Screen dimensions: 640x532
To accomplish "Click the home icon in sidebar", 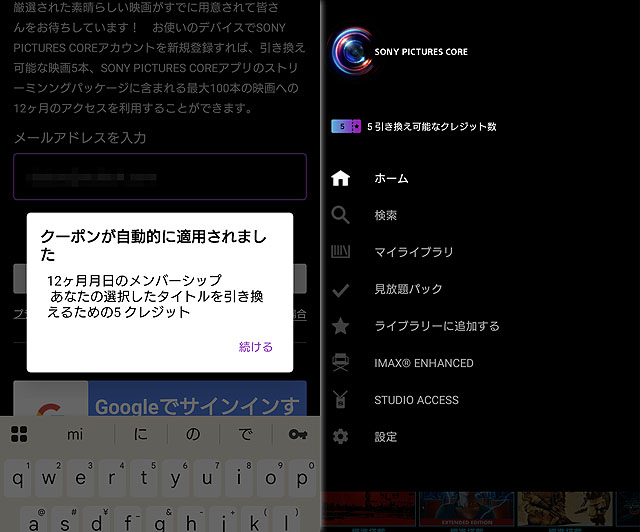I will 340,179.
